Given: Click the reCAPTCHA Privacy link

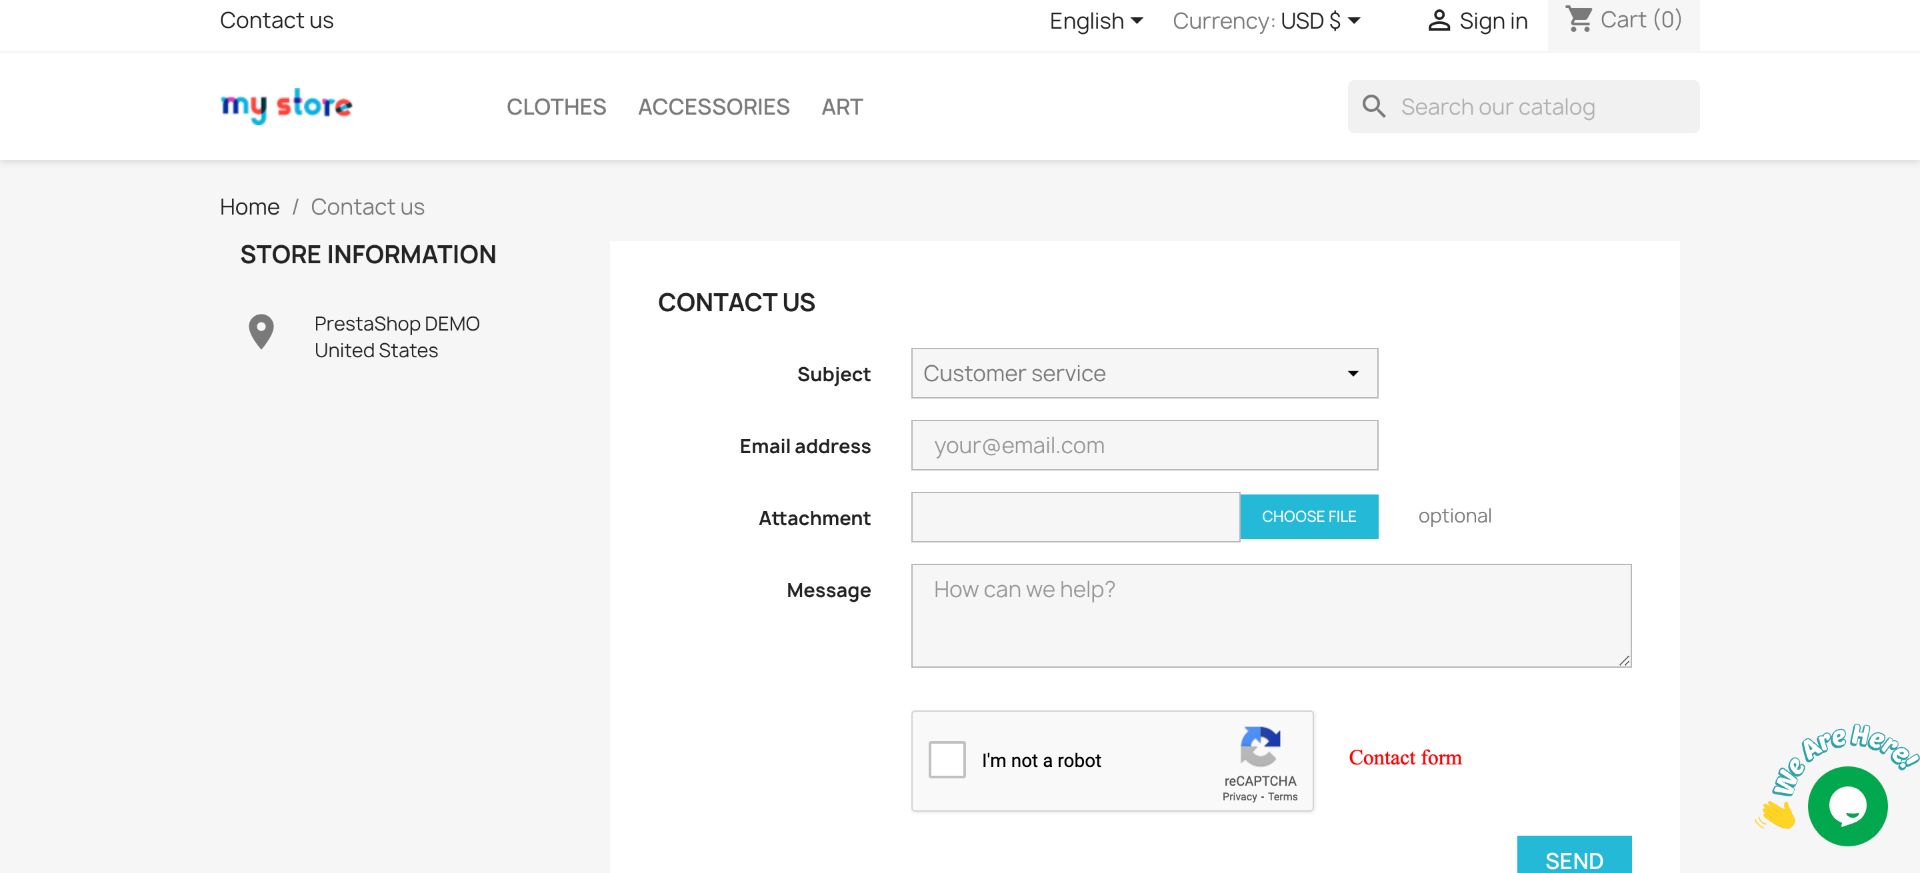Looking at the screenshot, I should [x=1239, y=797].
